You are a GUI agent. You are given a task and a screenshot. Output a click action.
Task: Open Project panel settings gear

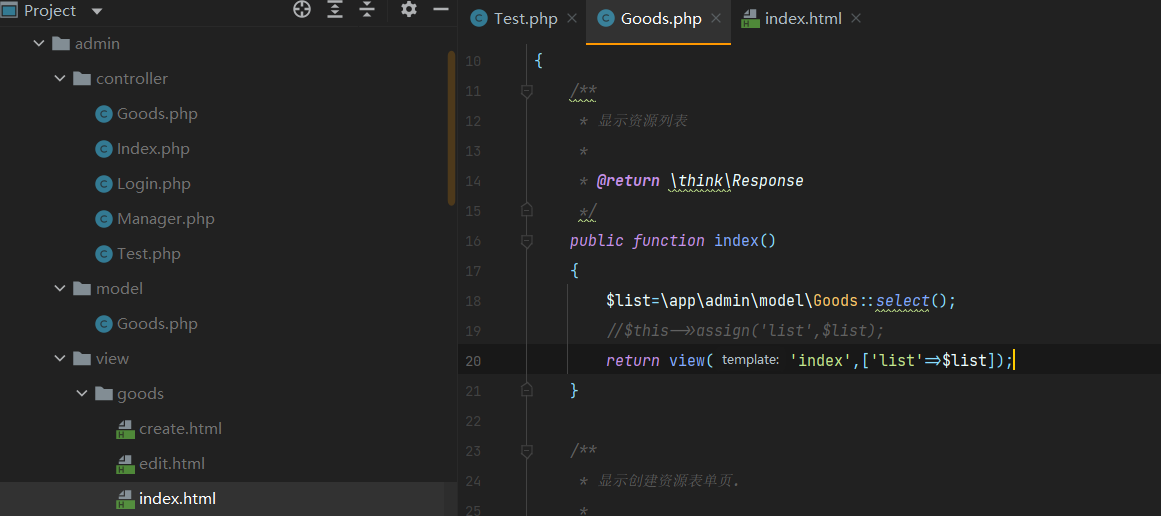click(x=409, y=10)
